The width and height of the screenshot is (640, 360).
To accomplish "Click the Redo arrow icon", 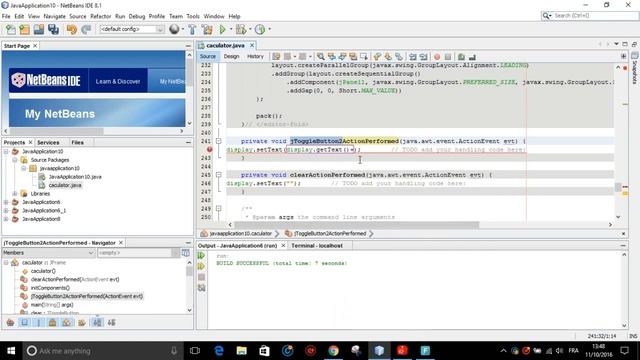I will pos(86,29).
